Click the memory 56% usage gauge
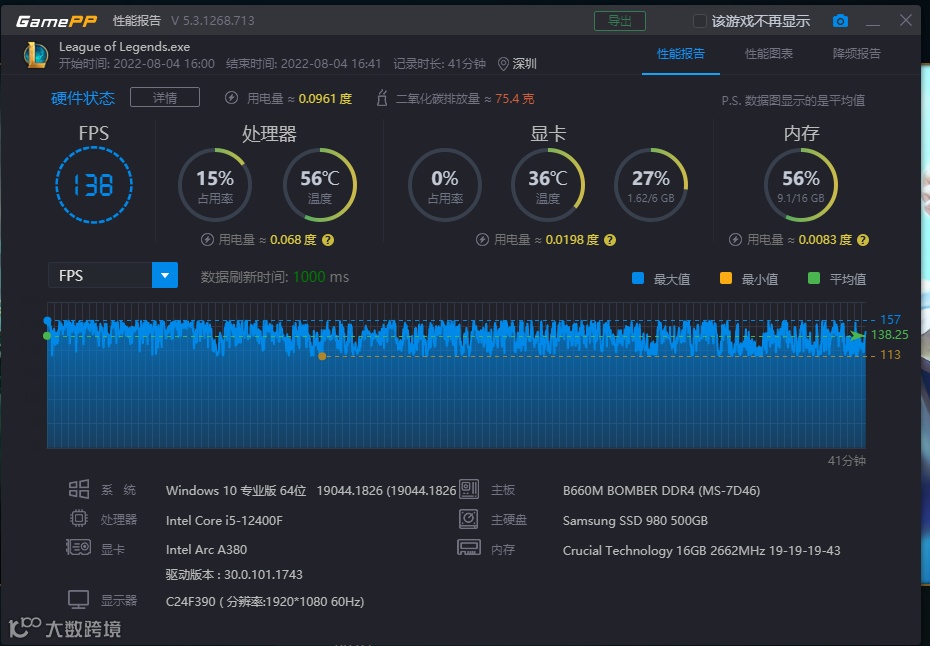Image resolution: width=930 pixels, height=646 pixels. [801, 185]
